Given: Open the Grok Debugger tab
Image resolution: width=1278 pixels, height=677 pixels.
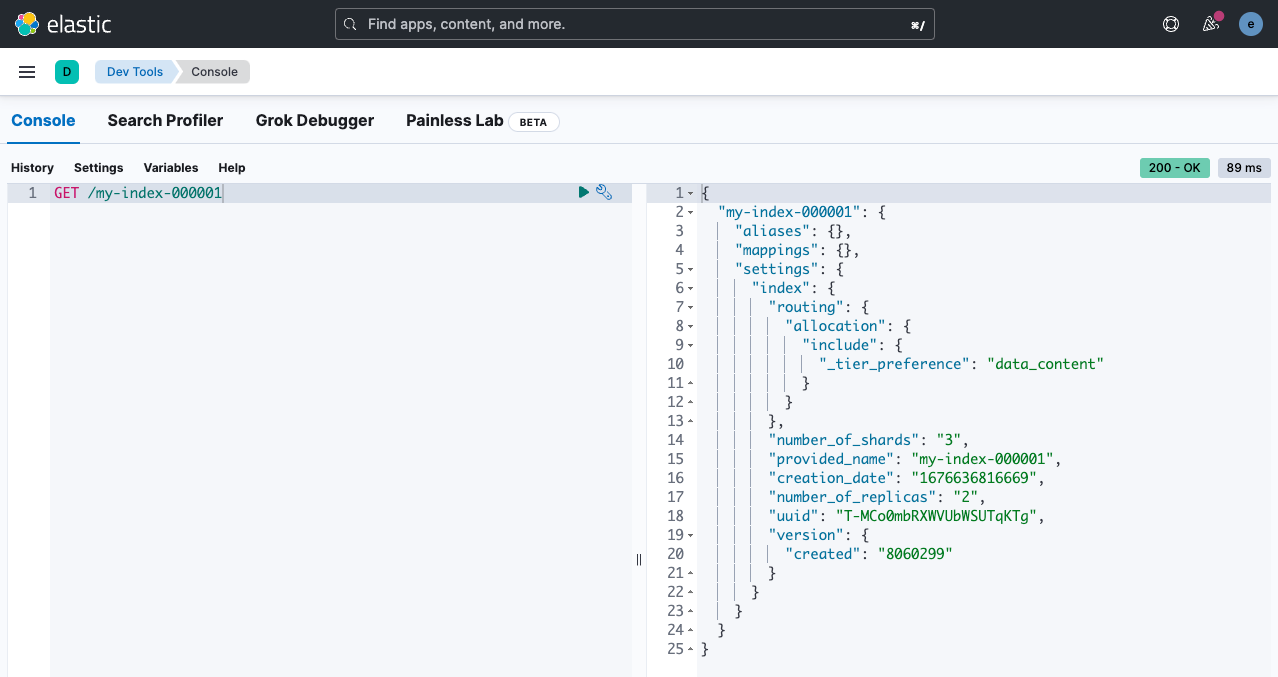Looking at the screenshot, I should coord(315,120).
